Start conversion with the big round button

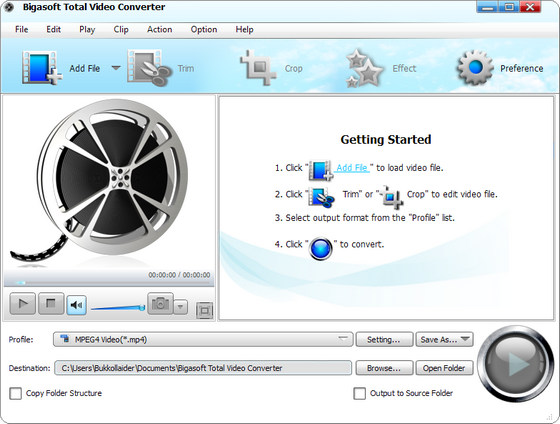click(514, 363)
